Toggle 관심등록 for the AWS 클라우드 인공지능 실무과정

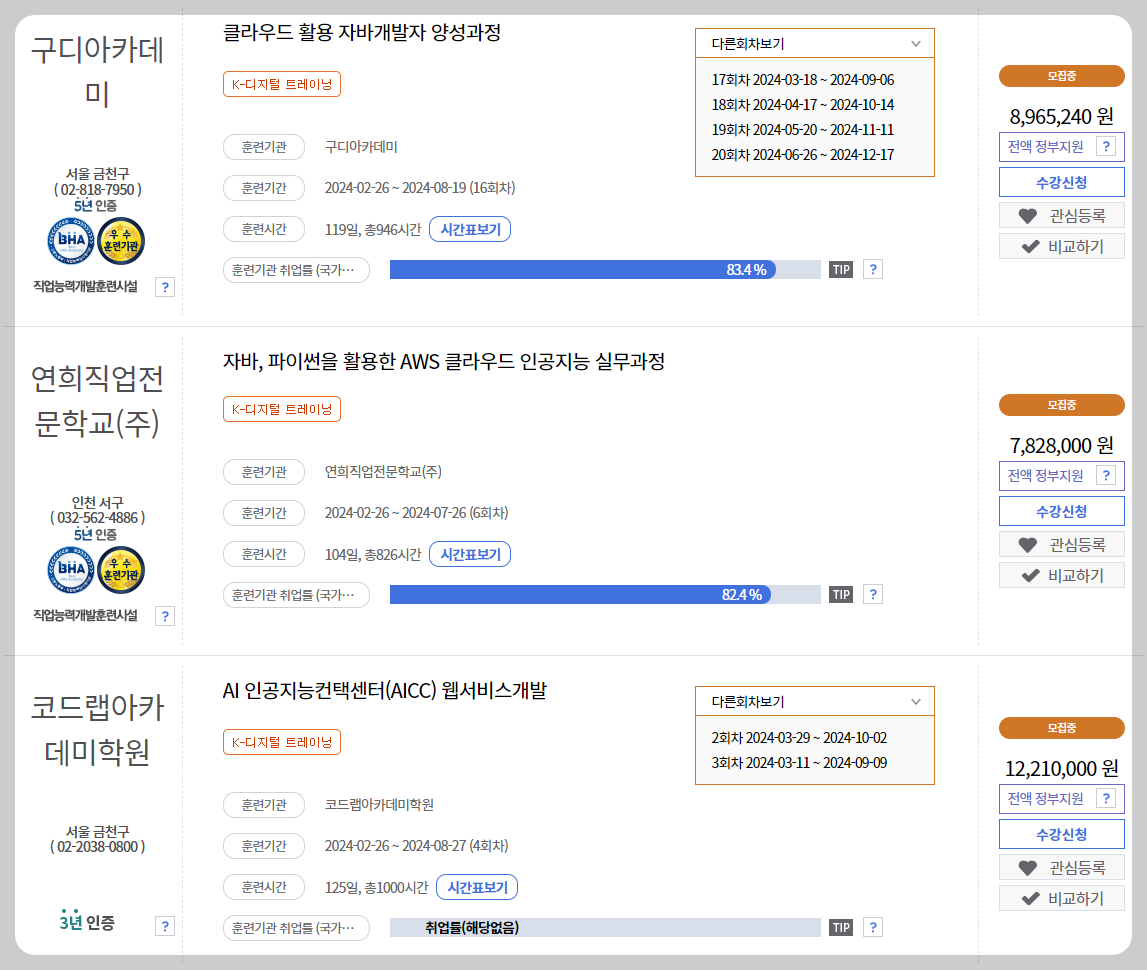1061,544
